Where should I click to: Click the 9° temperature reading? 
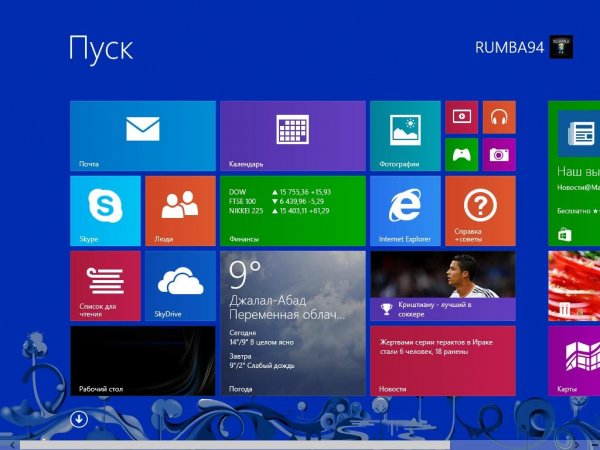coord(245,274)
